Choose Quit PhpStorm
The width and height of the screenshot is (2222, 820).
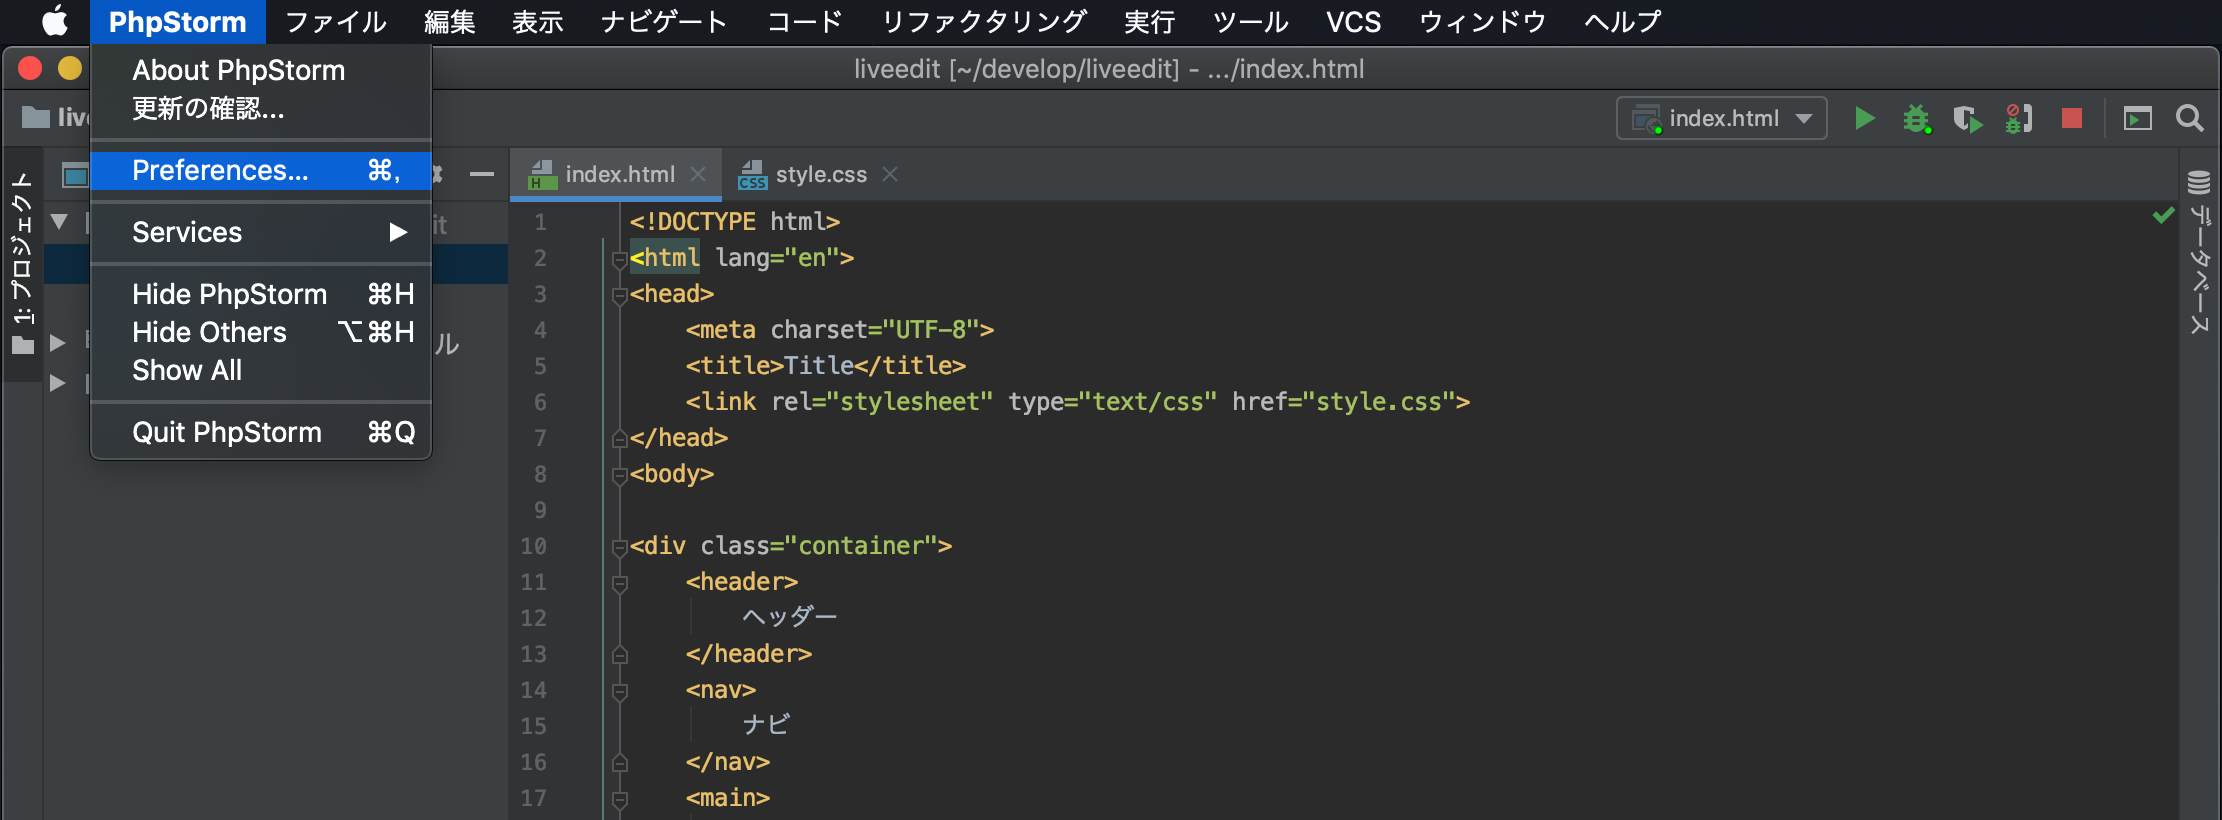pos(261,432)
